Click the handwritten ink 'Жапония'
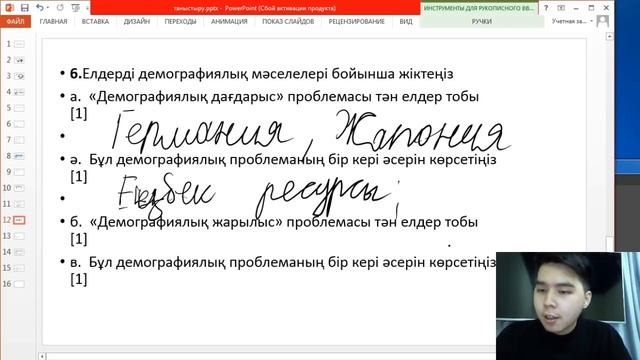The height and width of the screenshot is (360, 640). [422, 131]
